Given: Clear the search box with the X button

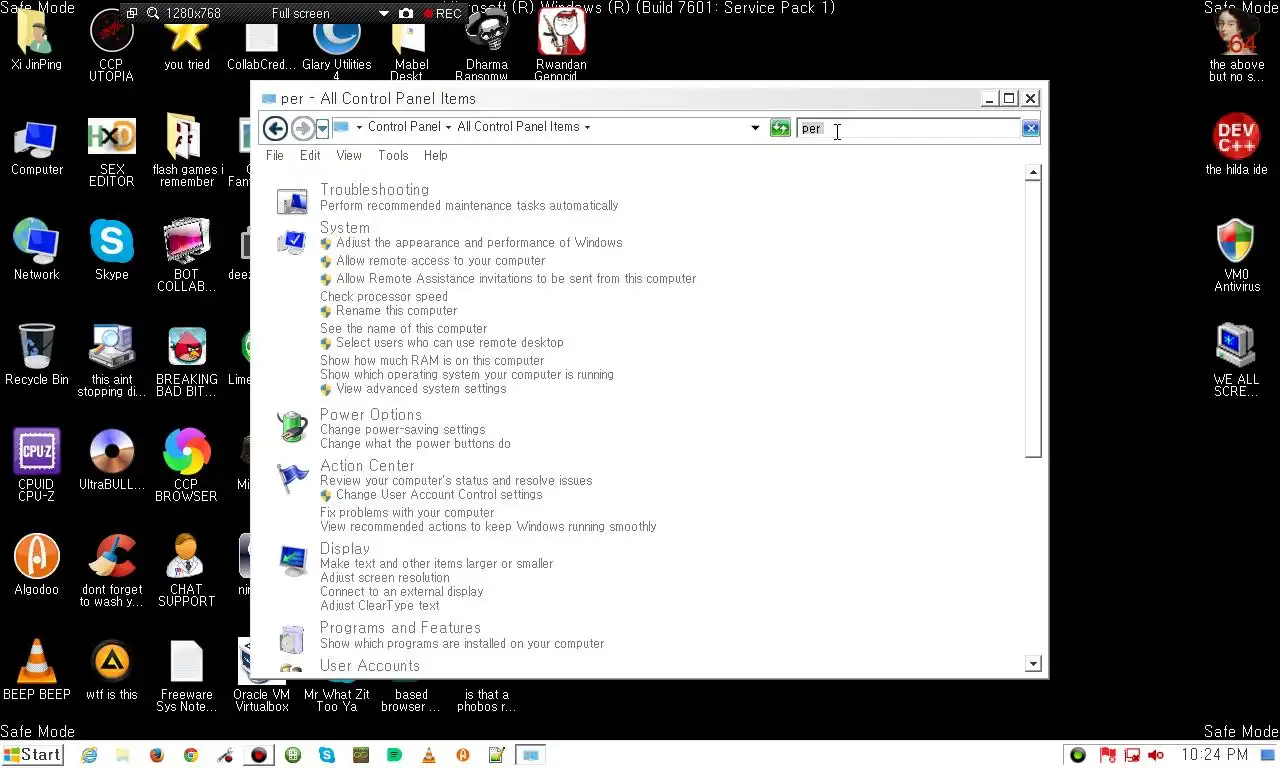Looking at the screenshot, I should [x=1030, y=128].
